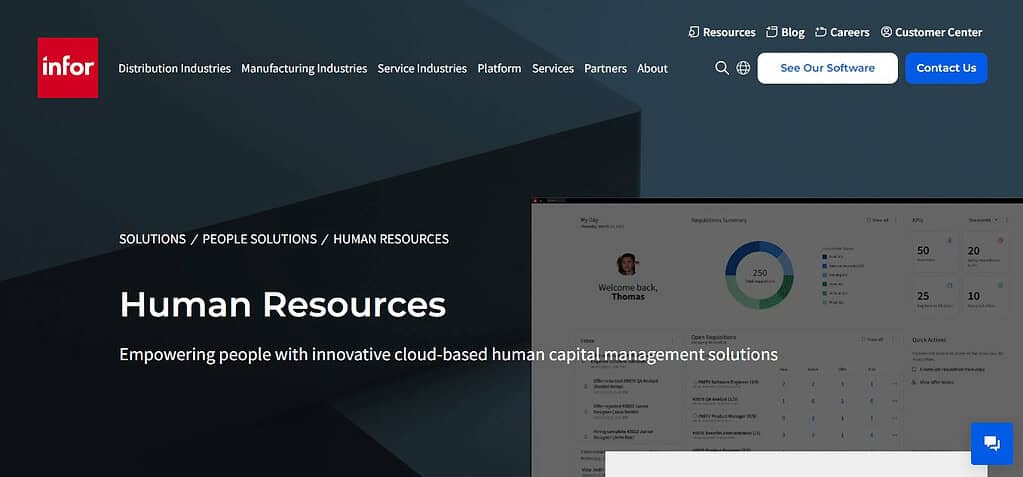1023x477 pixels.
Task: Click 'Welcome back, Thomas' text
Action: click(628, 292)
